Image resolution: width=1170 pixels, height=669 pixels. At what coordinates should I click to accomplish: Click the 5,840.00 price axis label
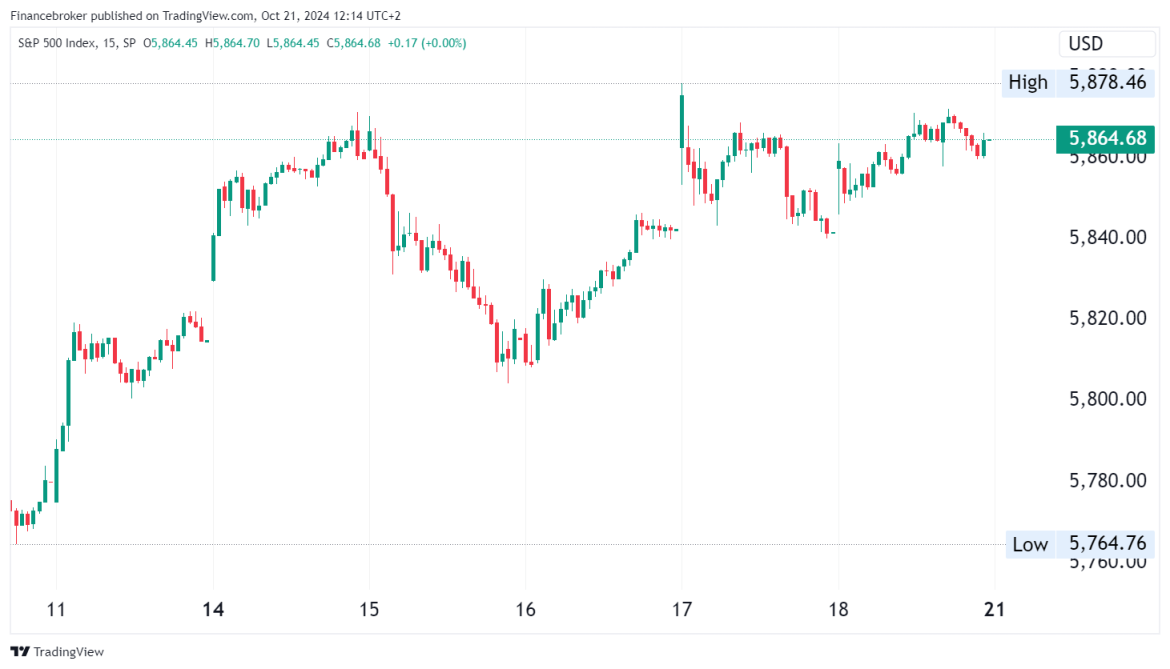click(1107, 237)
